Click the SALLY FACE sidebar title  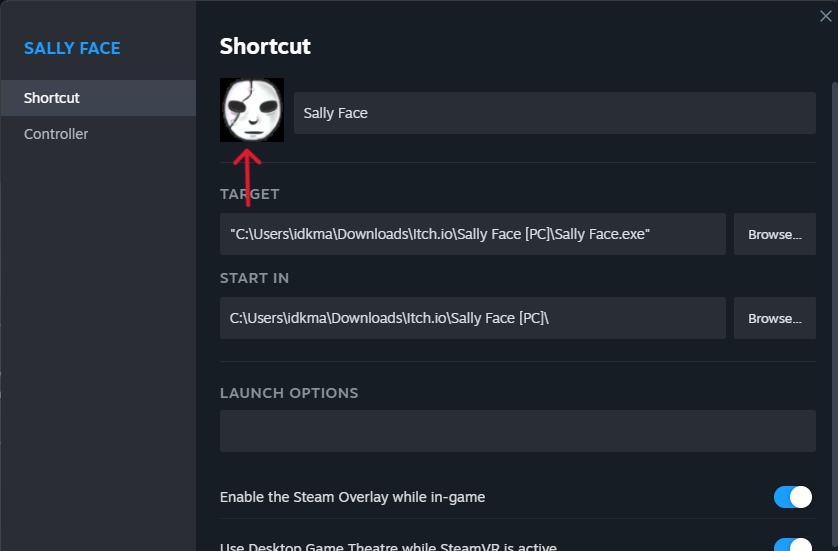pos(72,48)
